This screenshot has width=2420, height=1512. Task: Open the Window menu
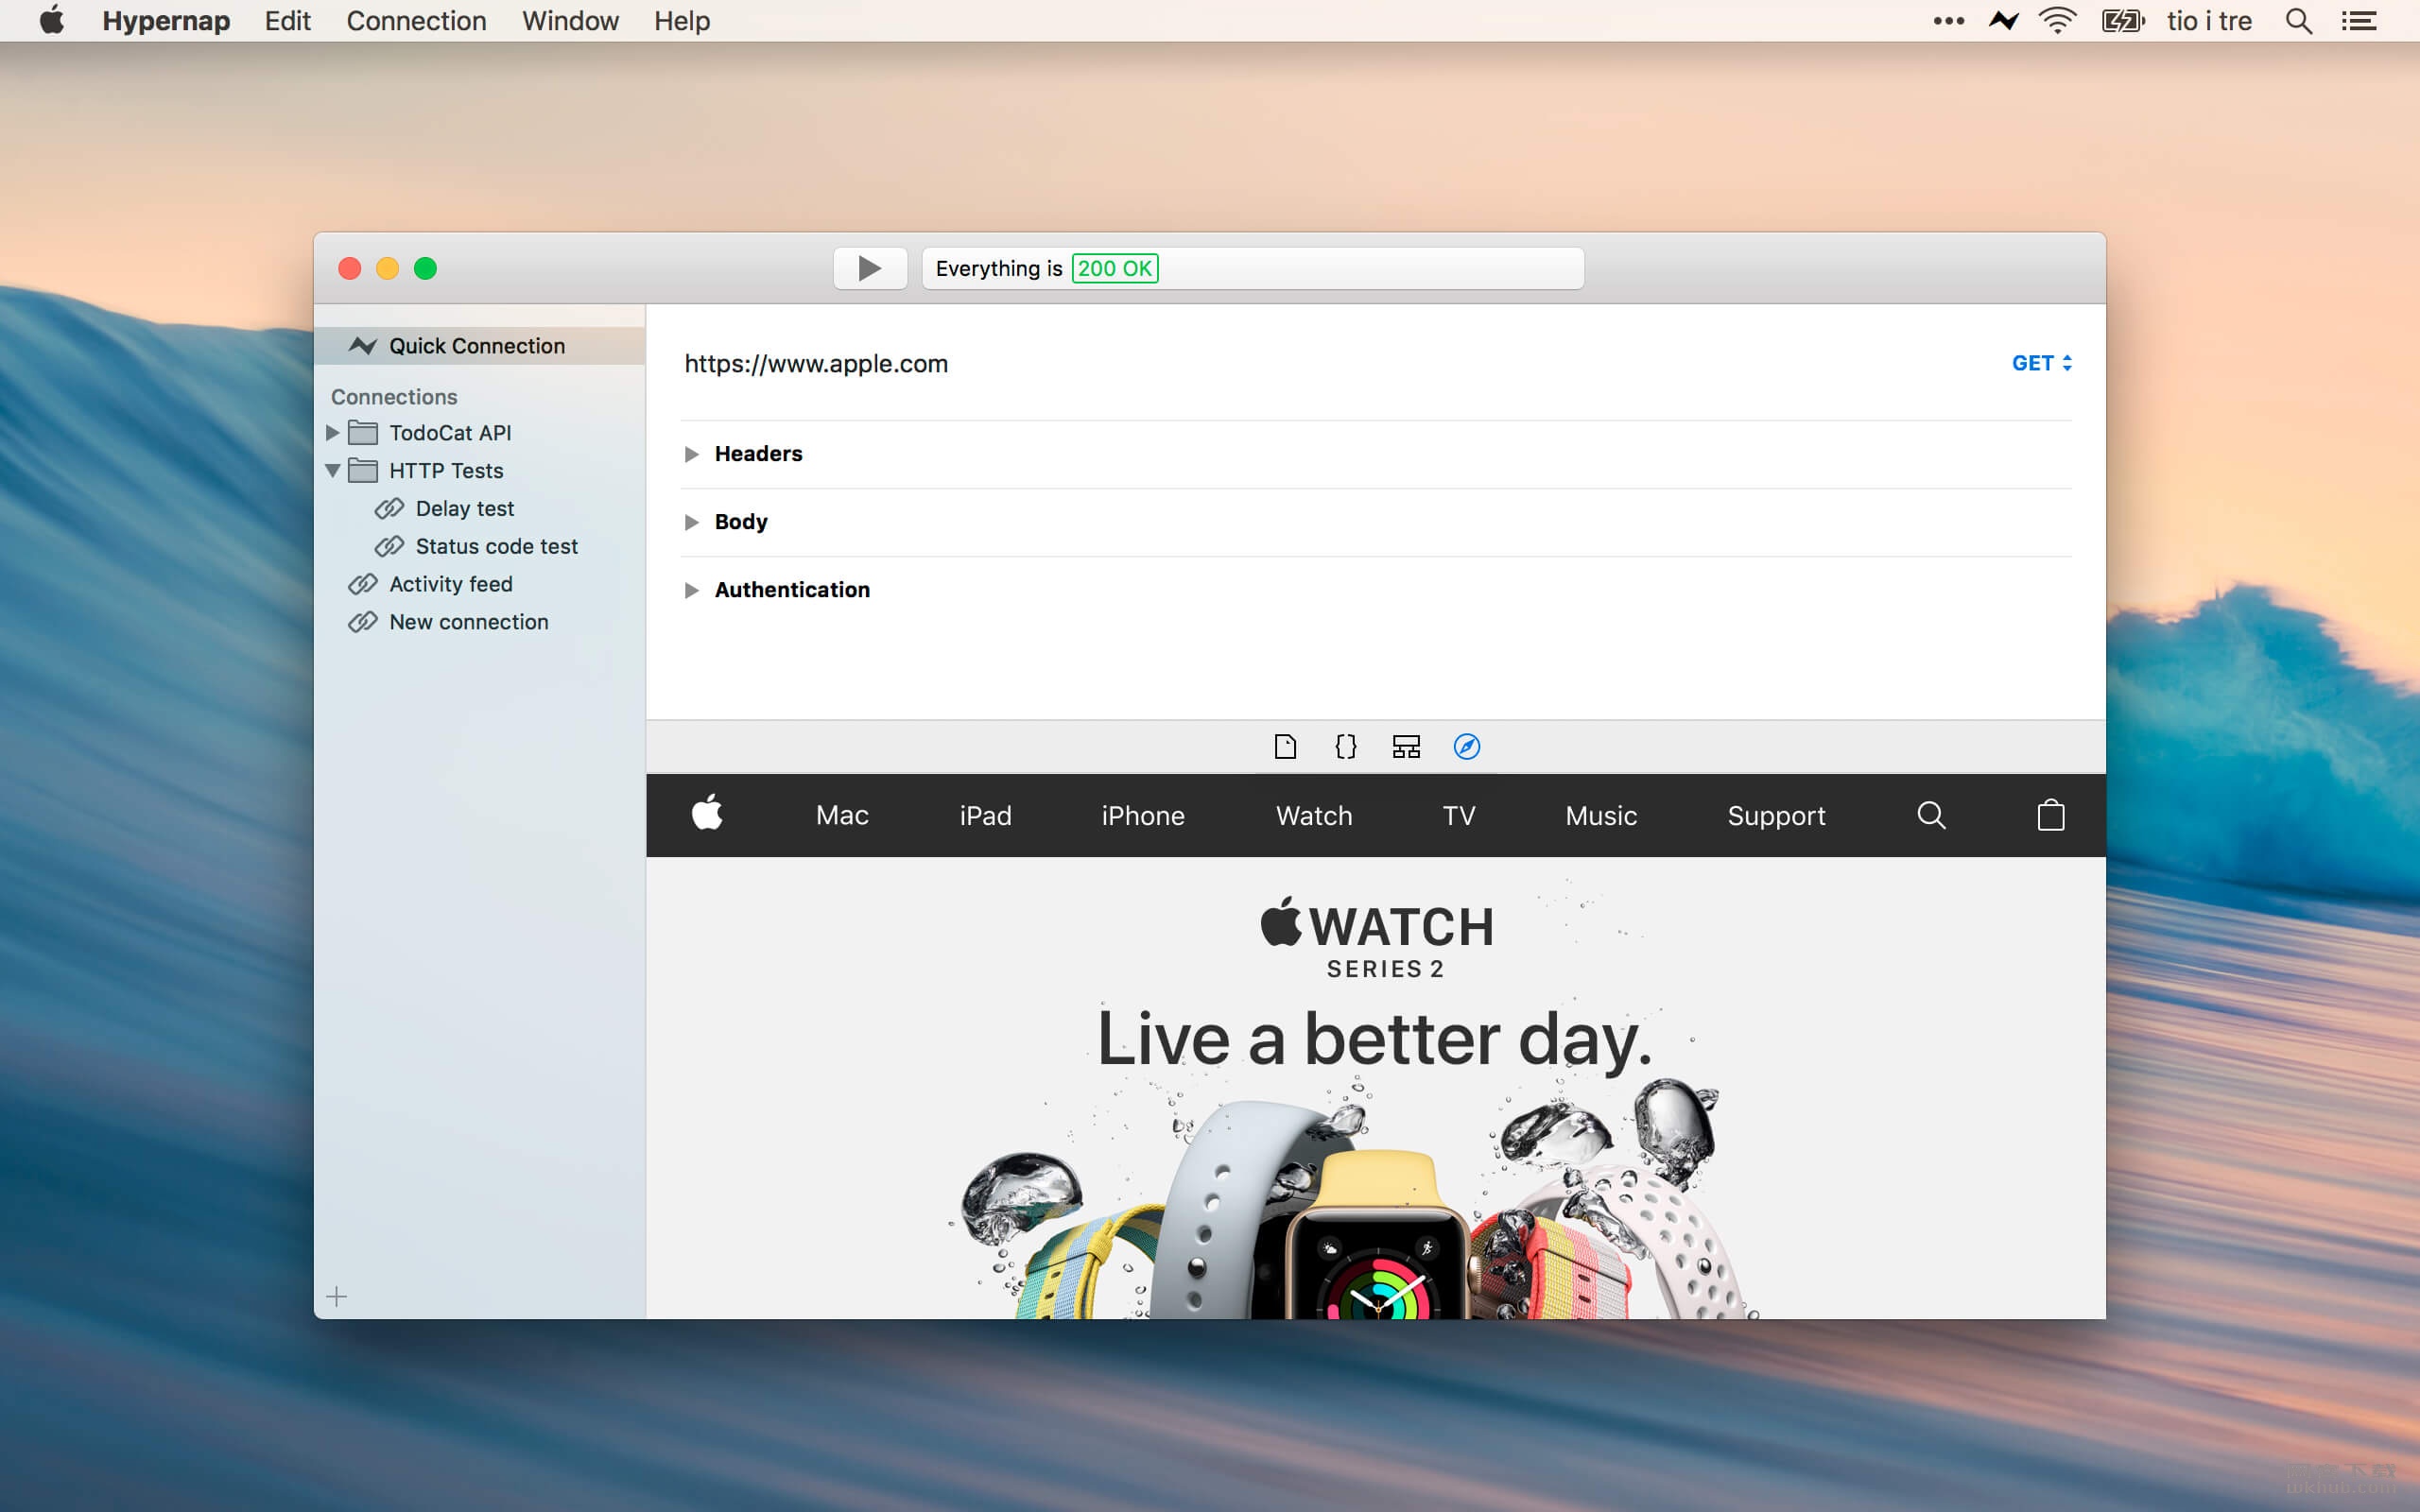pos(570,21)
